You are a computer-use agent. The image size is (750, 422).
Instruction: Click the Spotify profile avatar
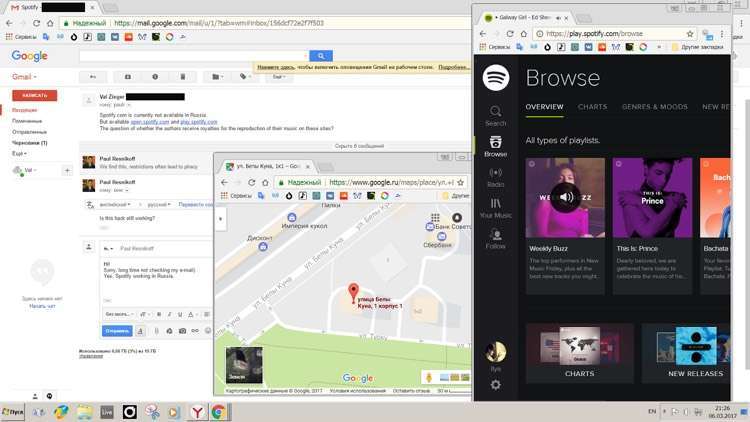[496, 352]
